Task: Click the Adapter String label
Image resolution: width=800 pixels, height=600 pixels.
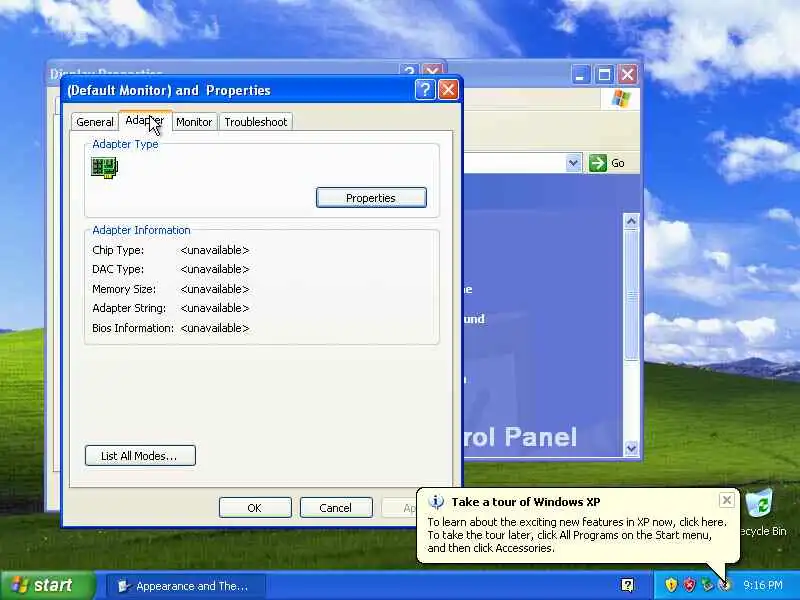Action: coord(129,308)
